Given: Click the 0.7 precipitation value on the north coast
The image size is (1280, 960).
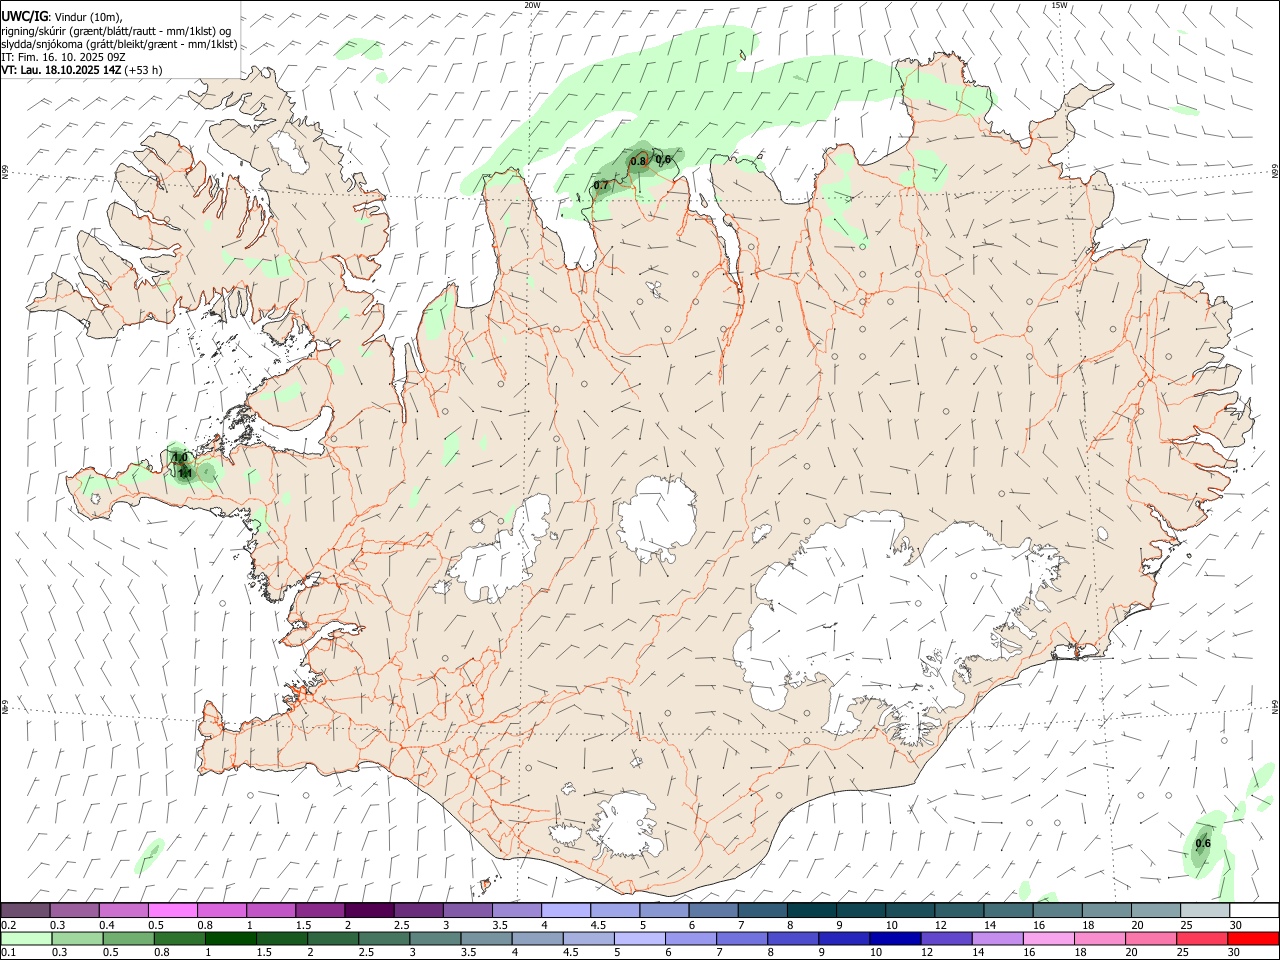Looking at the screenshot, I should (x=601, y=185).
